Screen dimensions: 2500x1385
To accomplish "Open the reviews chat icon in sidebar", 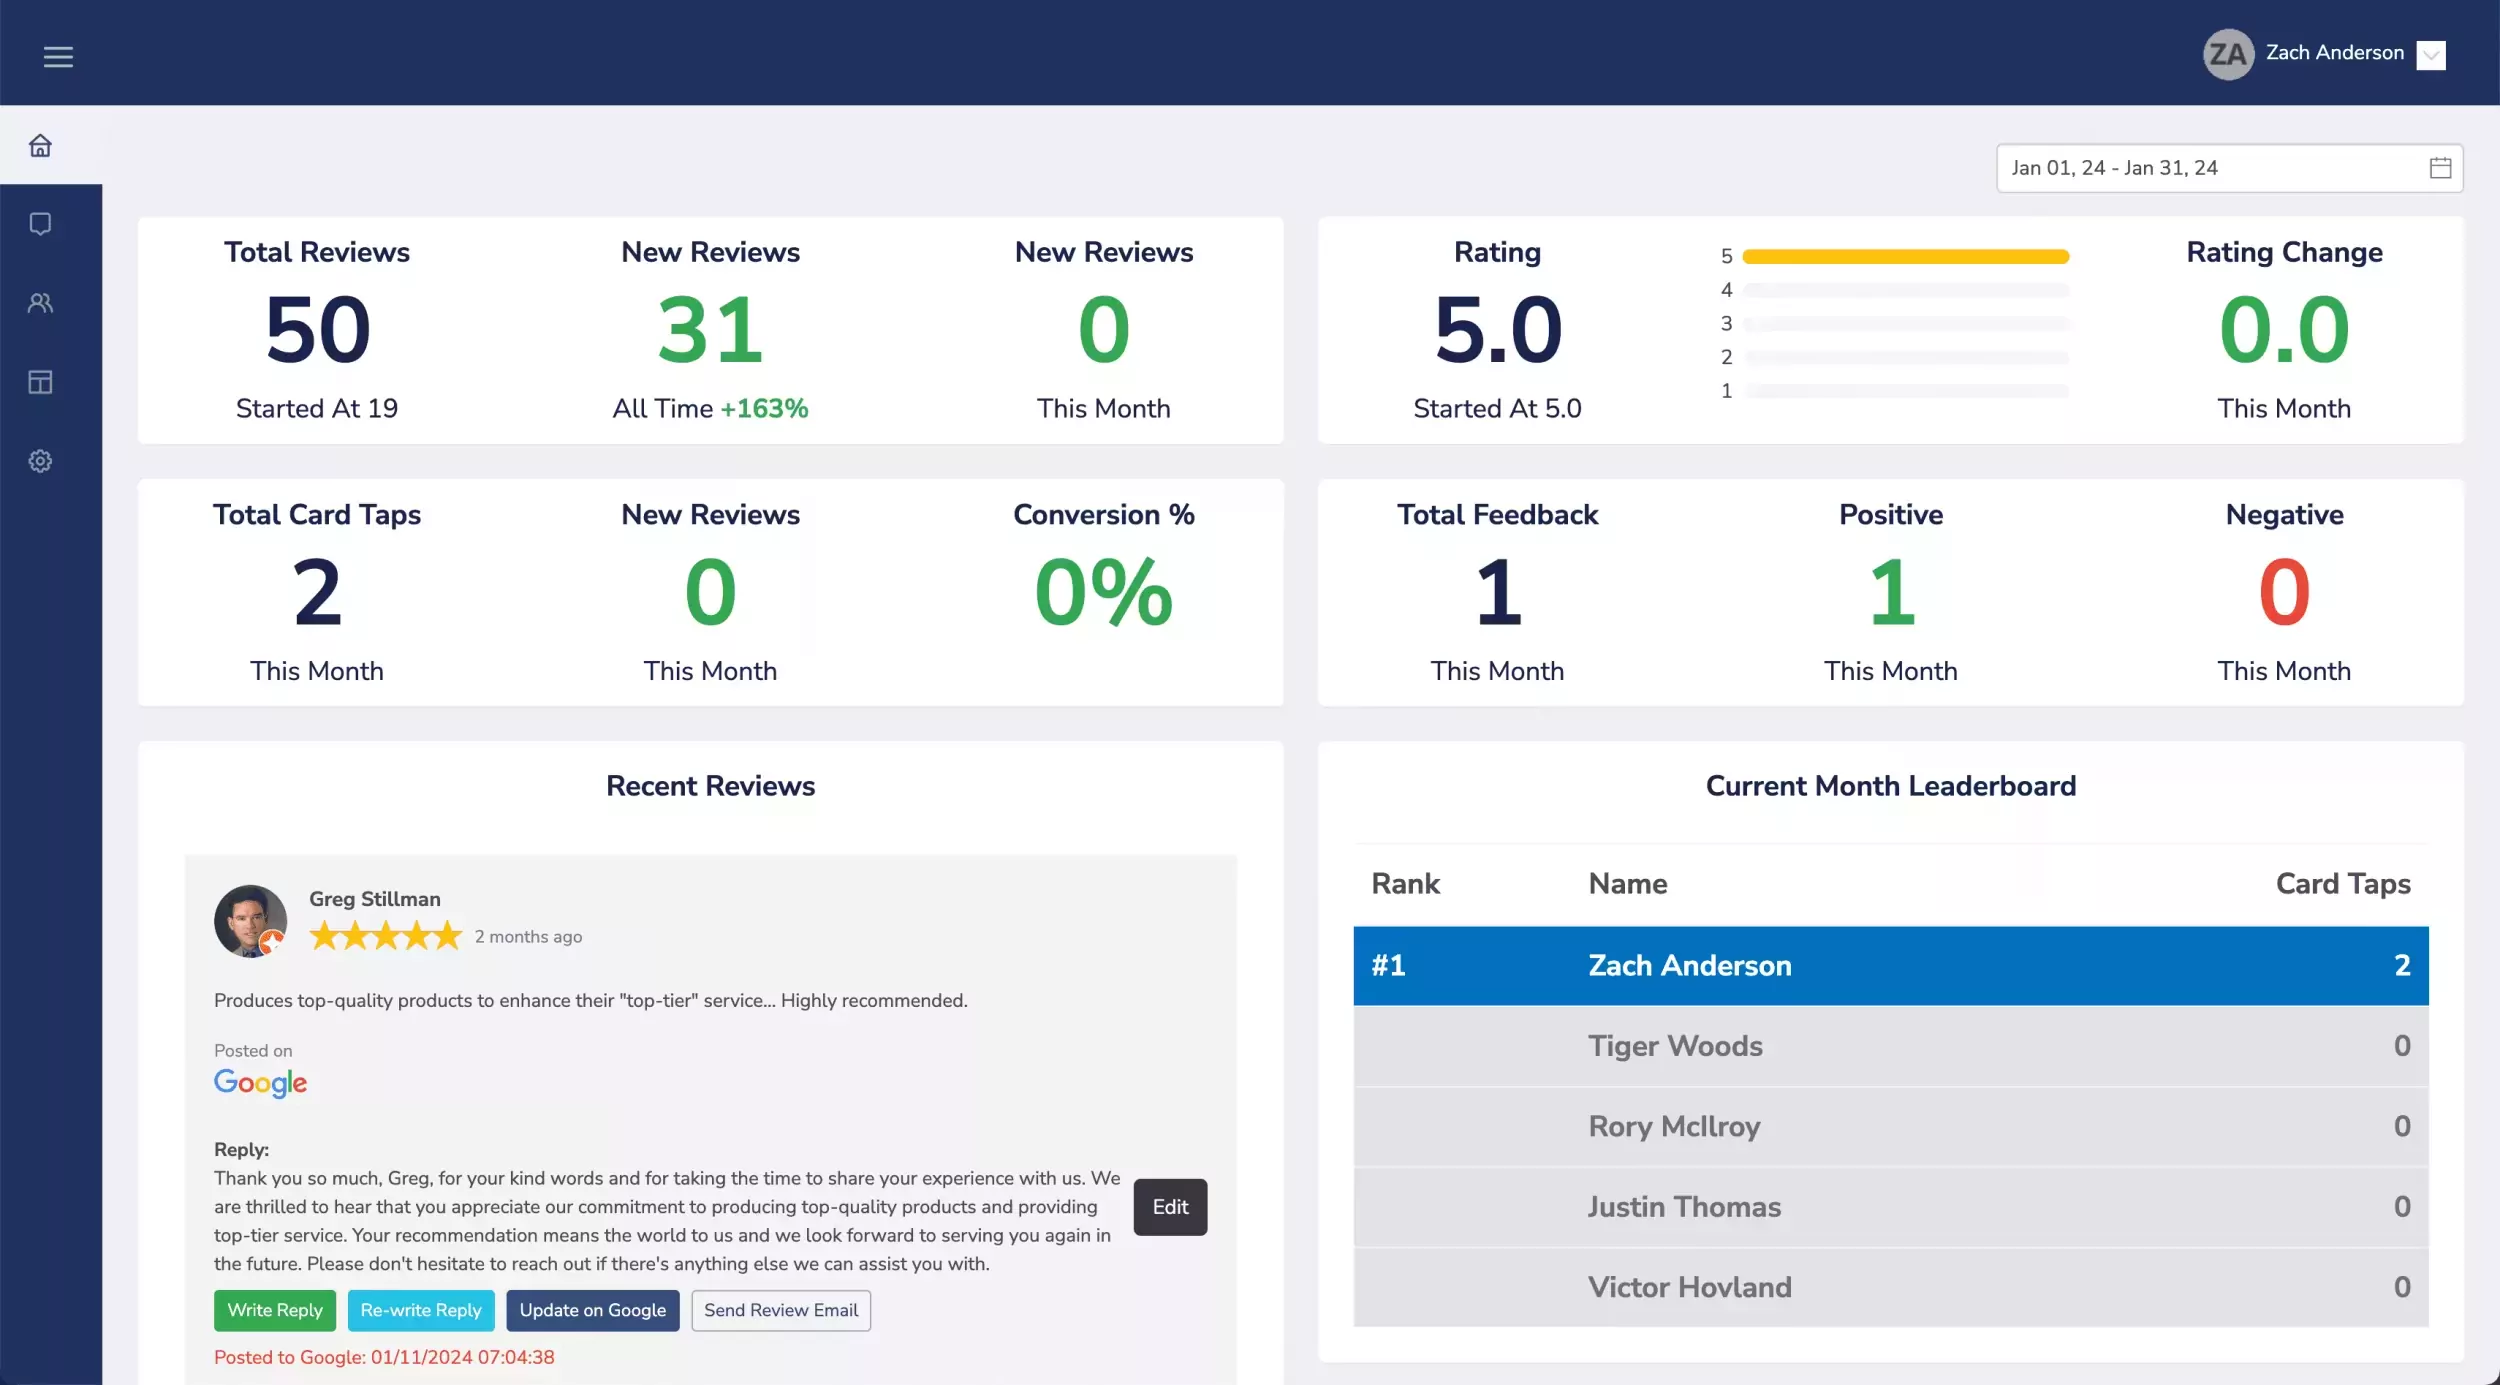I will pyautogui.click(x=40, y=224).
